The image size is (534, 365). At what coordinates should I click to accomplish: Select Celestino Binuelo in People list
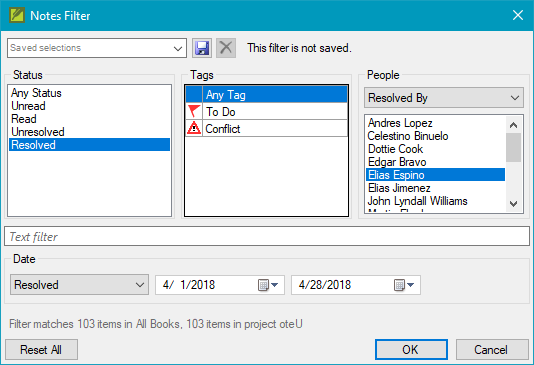click(435, 136)
